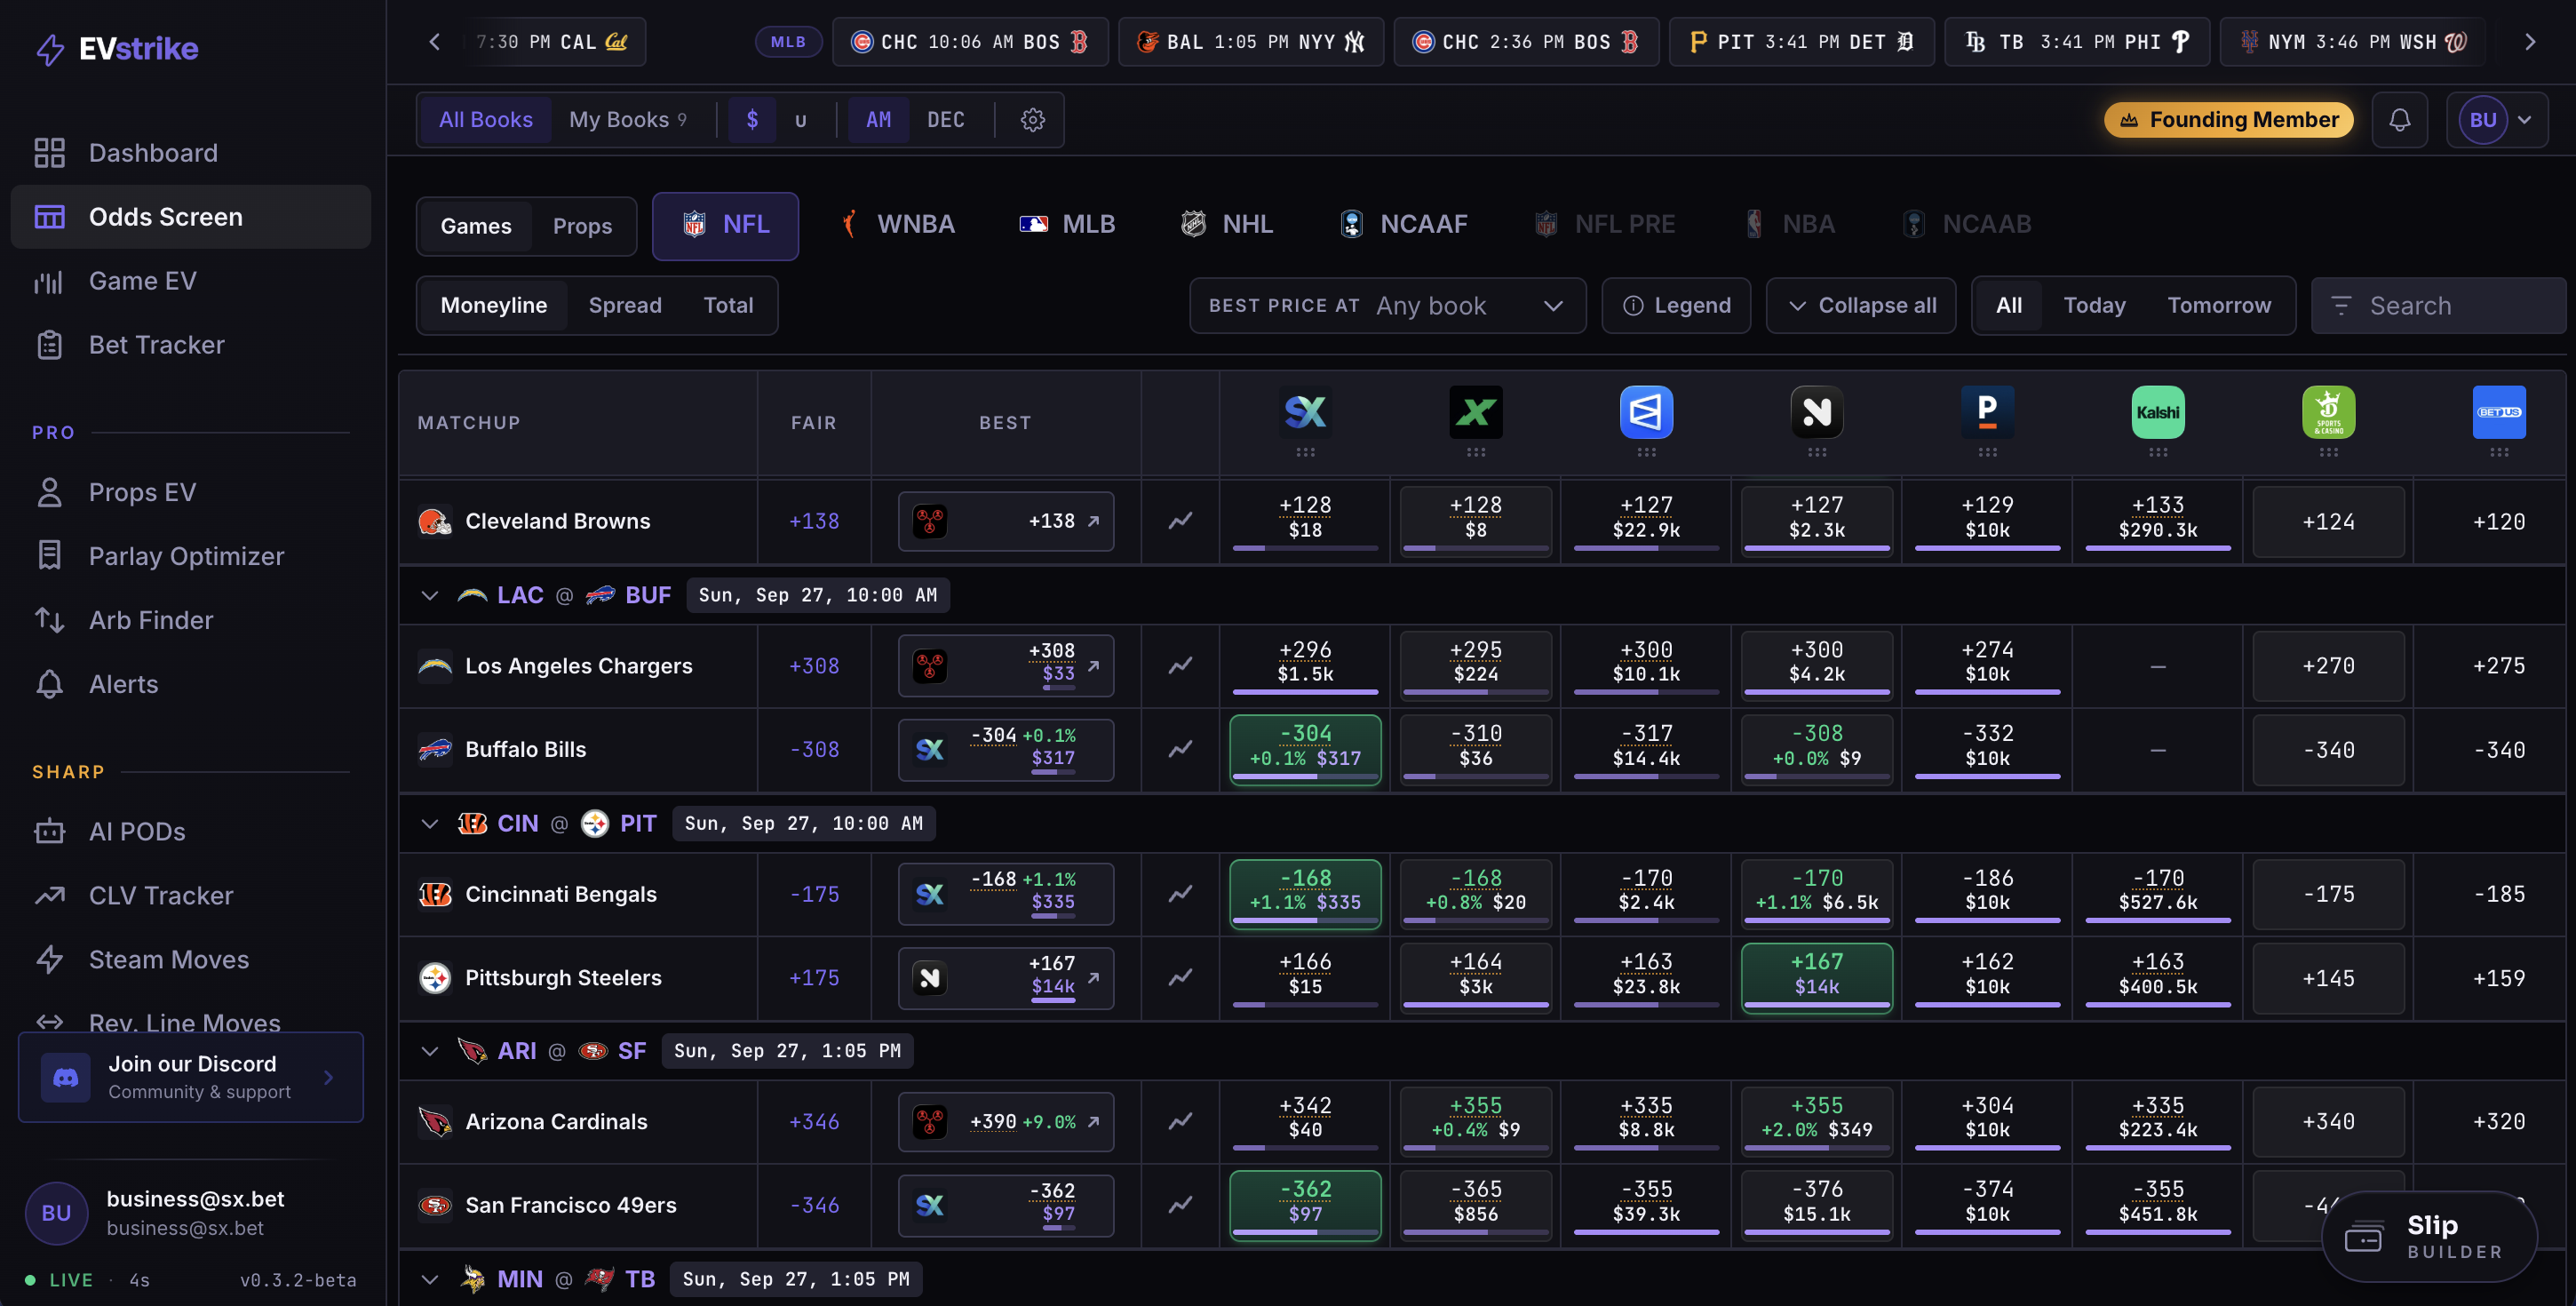
Task: Open the settings gear in odds toolbar
Action: (1032, 120)
